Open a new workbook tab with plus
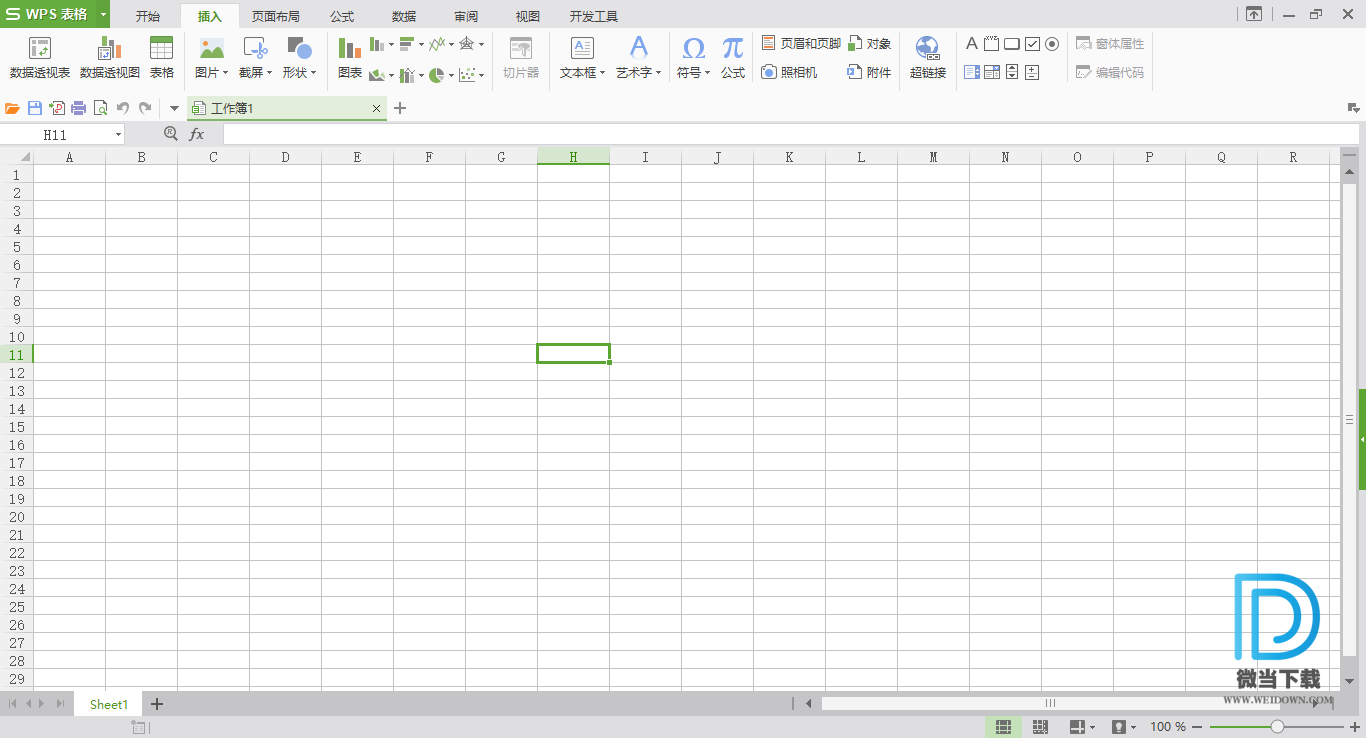 coord(400,108)
